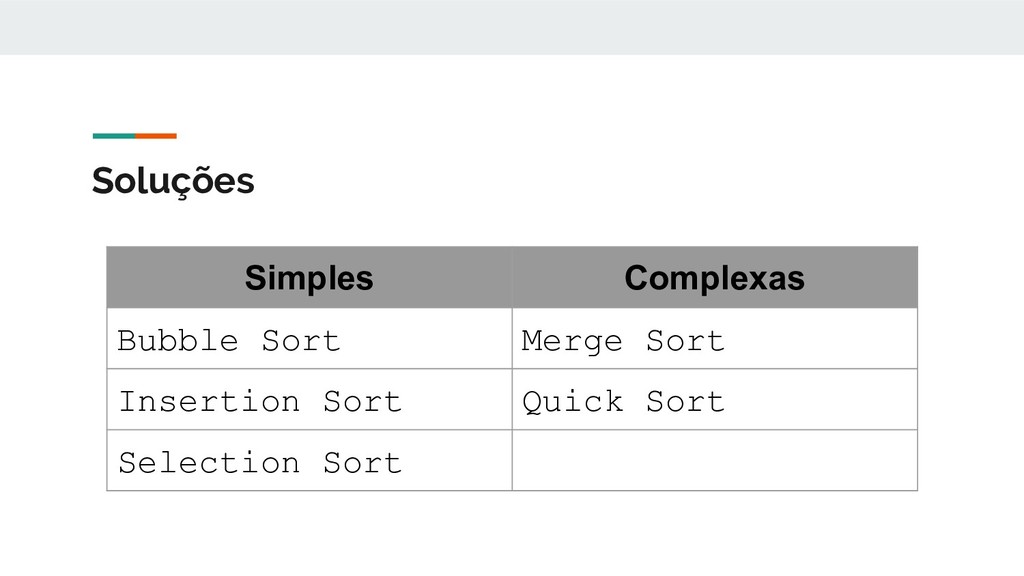Select the orange segment of accent bar
This screenshot has height=576, width=1024.
(156, 136)
